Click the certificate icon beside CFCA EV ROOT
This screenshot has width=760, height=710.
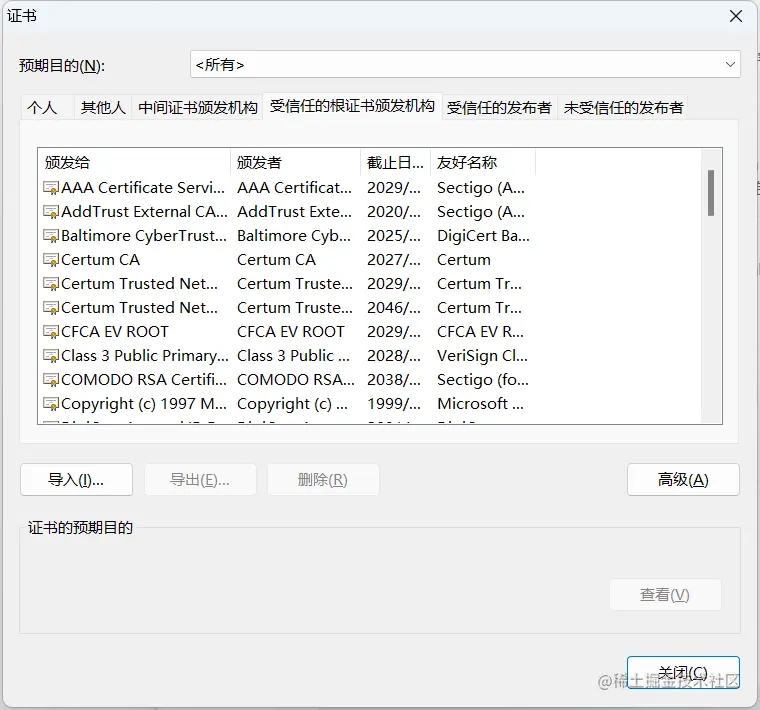click(x=51, y=331)
